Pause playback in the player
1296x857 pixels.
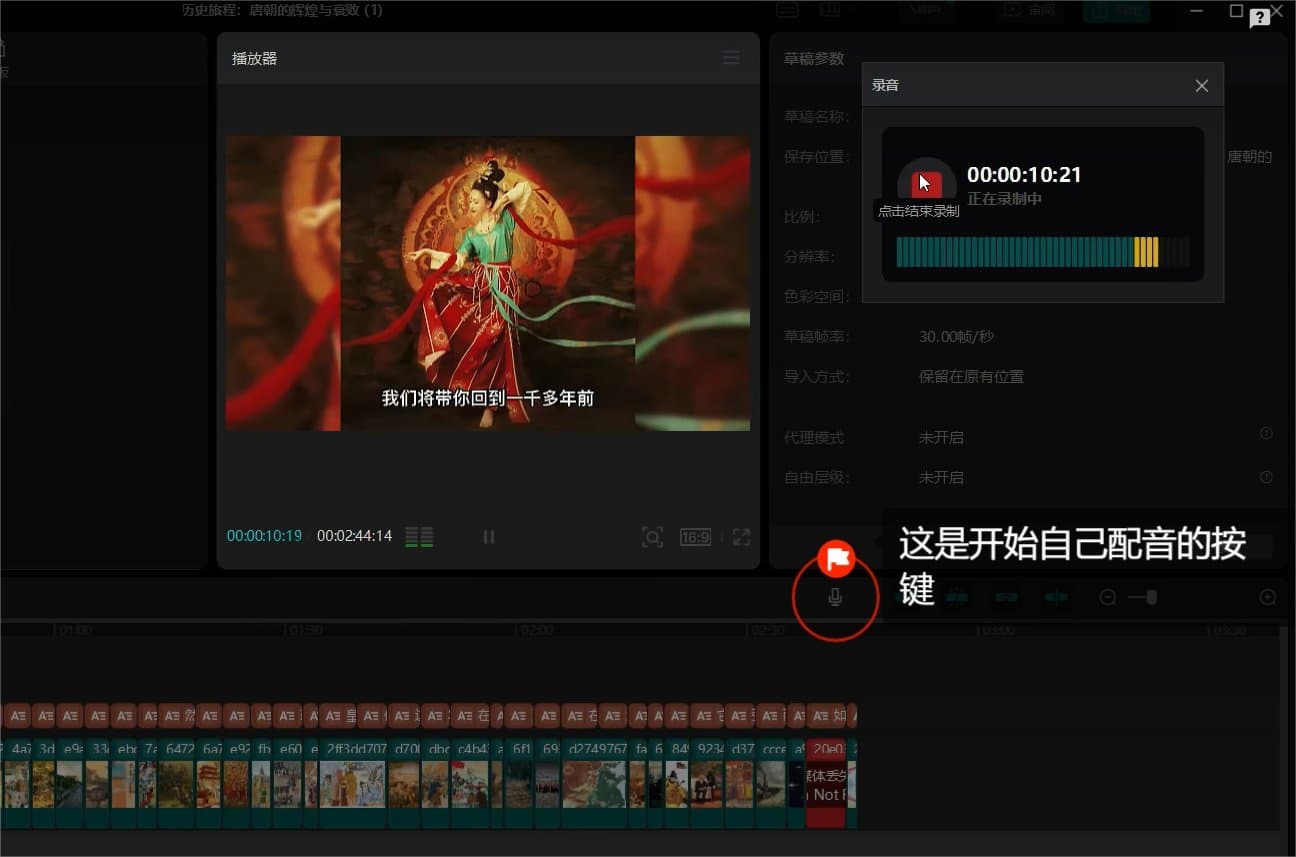[489, 537]
